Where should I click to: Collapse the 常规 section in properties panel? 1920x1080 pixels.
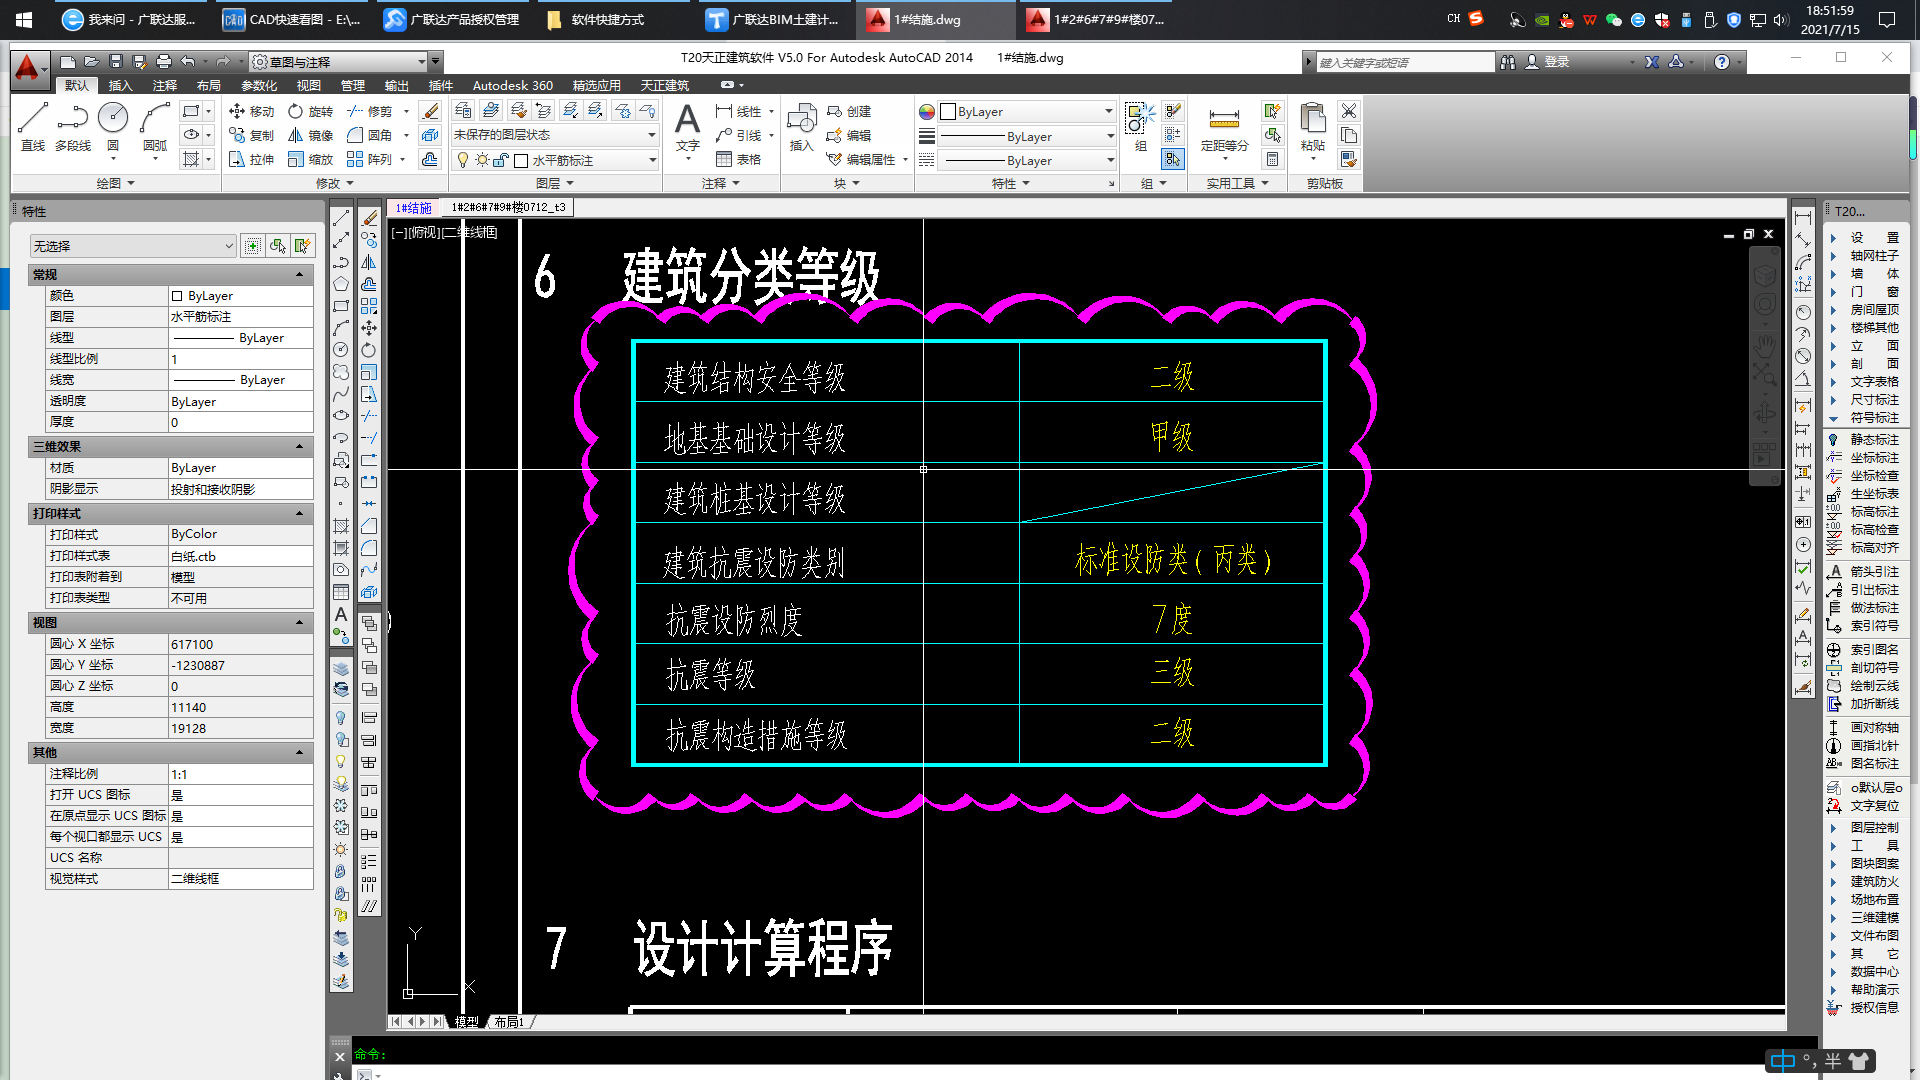click(x=299, y=275)
